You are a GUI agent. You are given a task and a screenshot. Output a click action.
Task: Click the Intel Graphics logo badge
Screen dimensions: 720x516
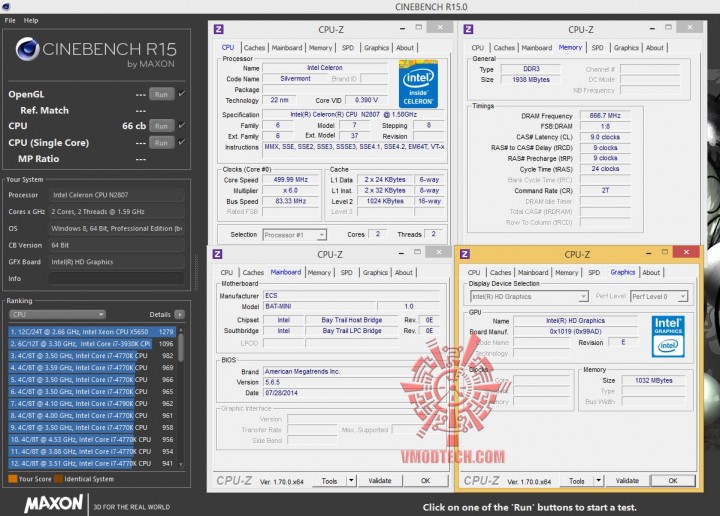(668, 337)
